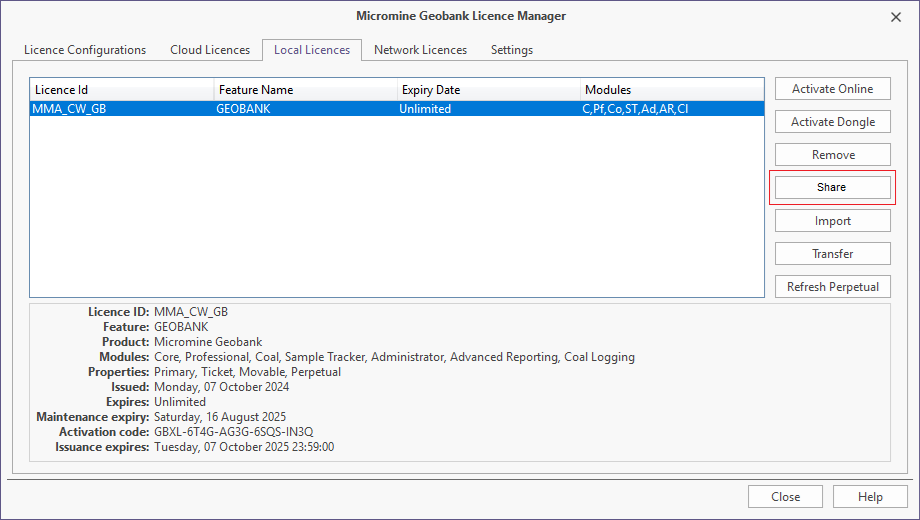Share the selected licence
Screen dimensions: 920x520
[833, 187]
